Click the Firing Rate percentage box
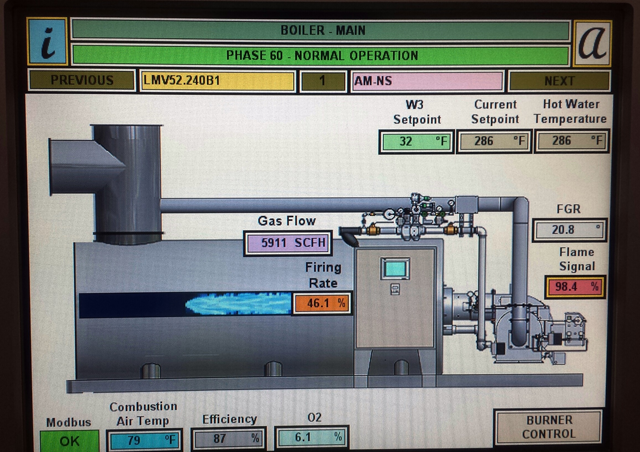 (321, 302)
